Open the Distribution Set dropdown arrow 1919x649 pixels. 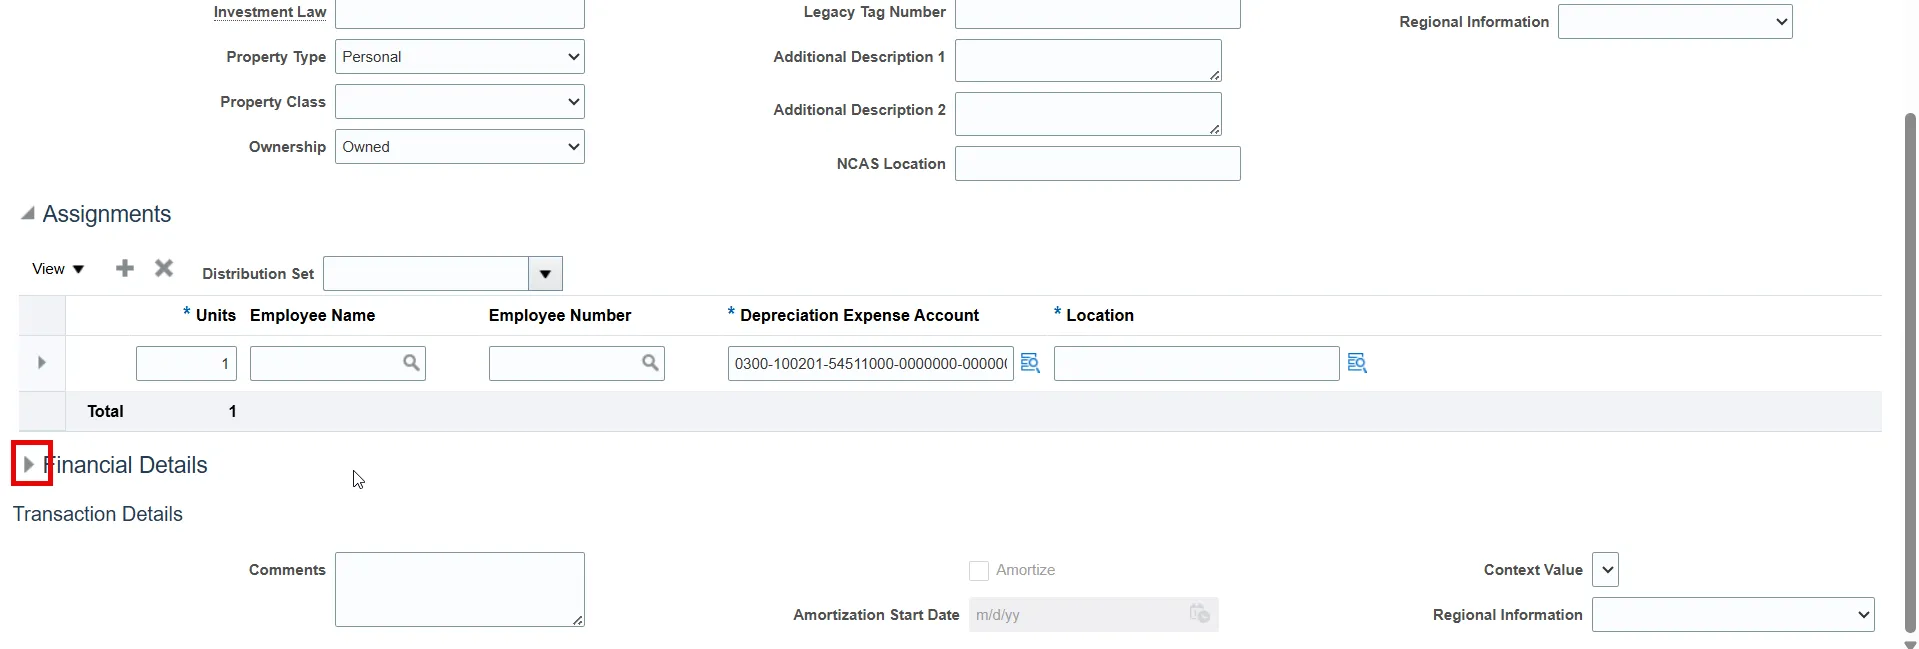coord(545,274)
